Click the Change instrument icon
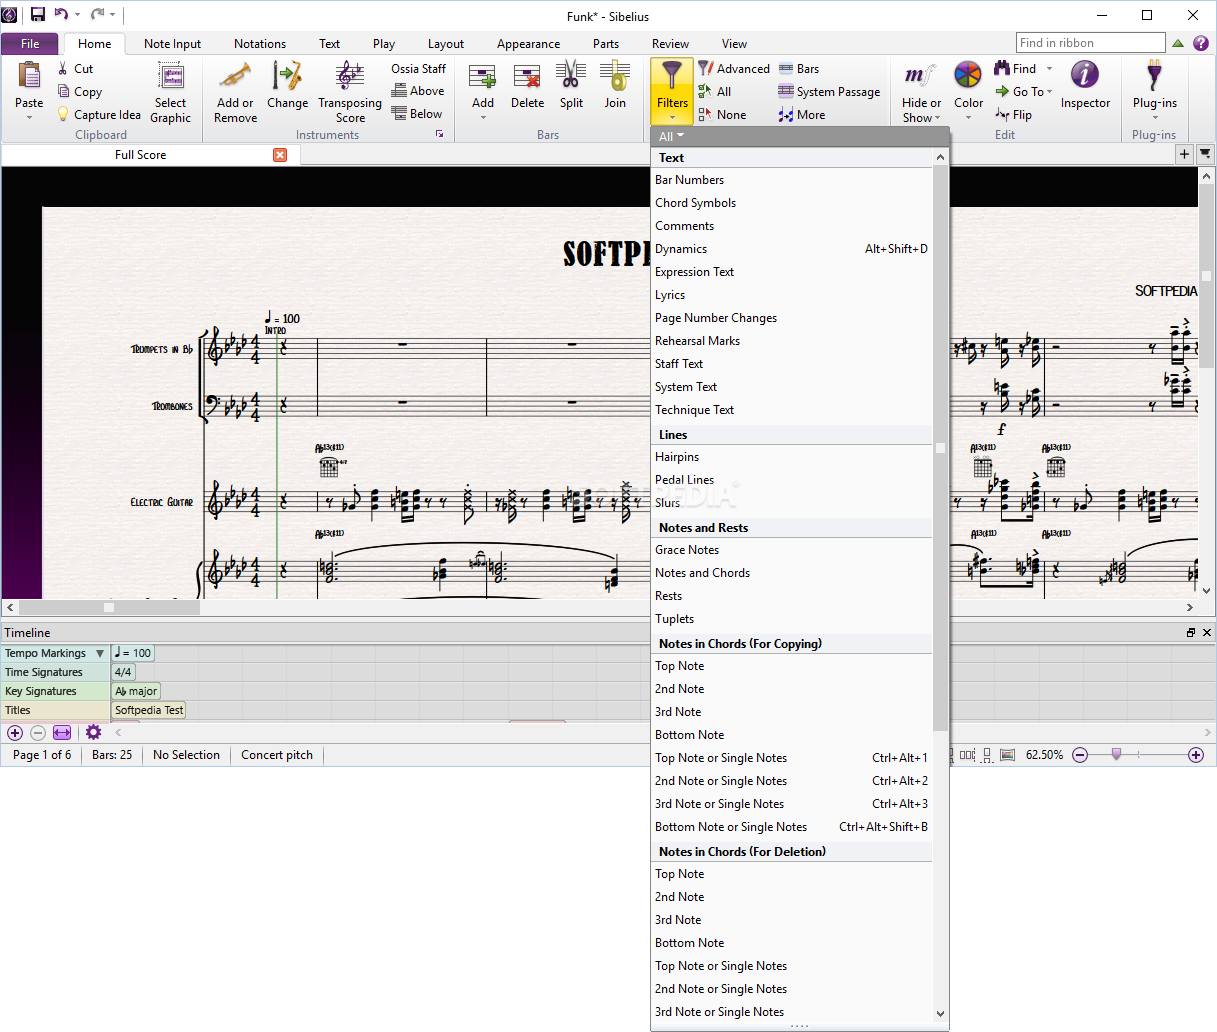This screenshot has height=1032, width=1217. [x=287, y=76]
